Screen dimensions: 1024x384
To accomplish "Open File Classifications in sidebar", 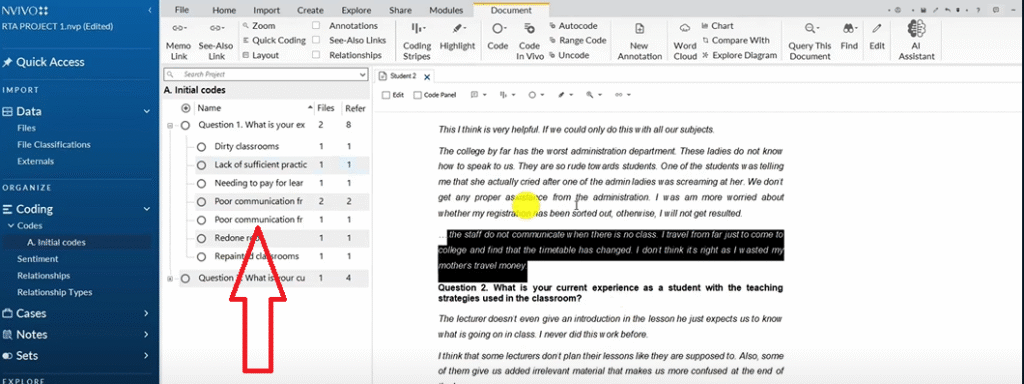I will [x=54, y=145].
